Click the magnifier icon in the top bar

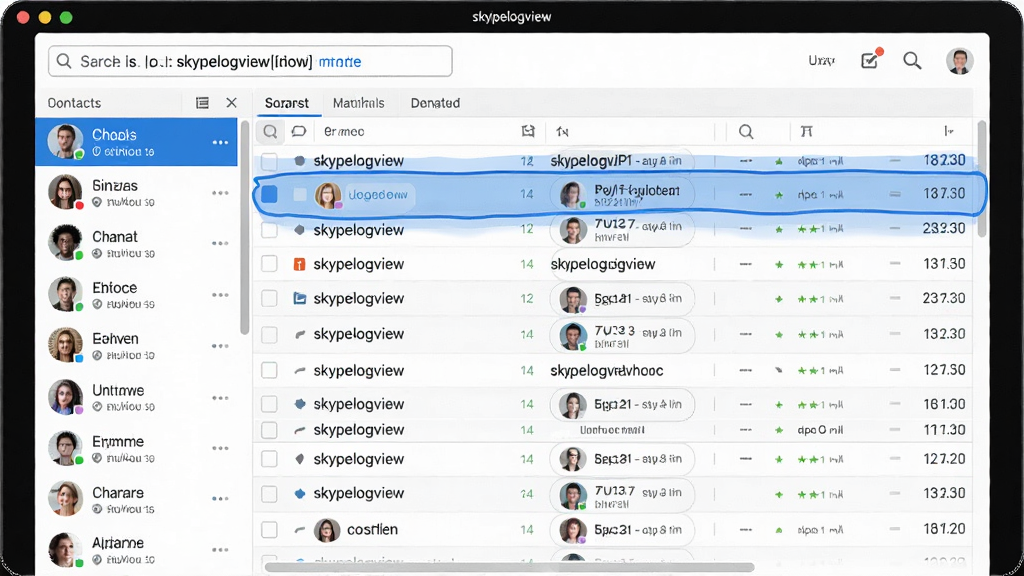pos(912,61)
